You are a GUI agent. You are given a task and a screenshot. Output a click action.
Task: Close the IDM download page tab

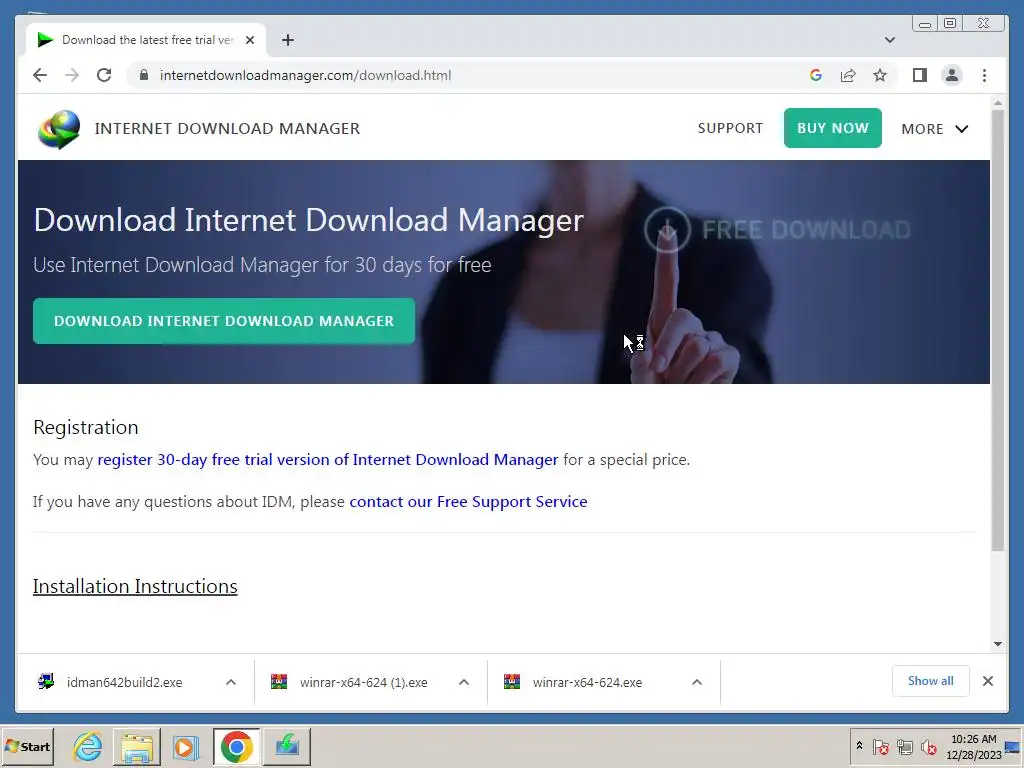point(249,40)
